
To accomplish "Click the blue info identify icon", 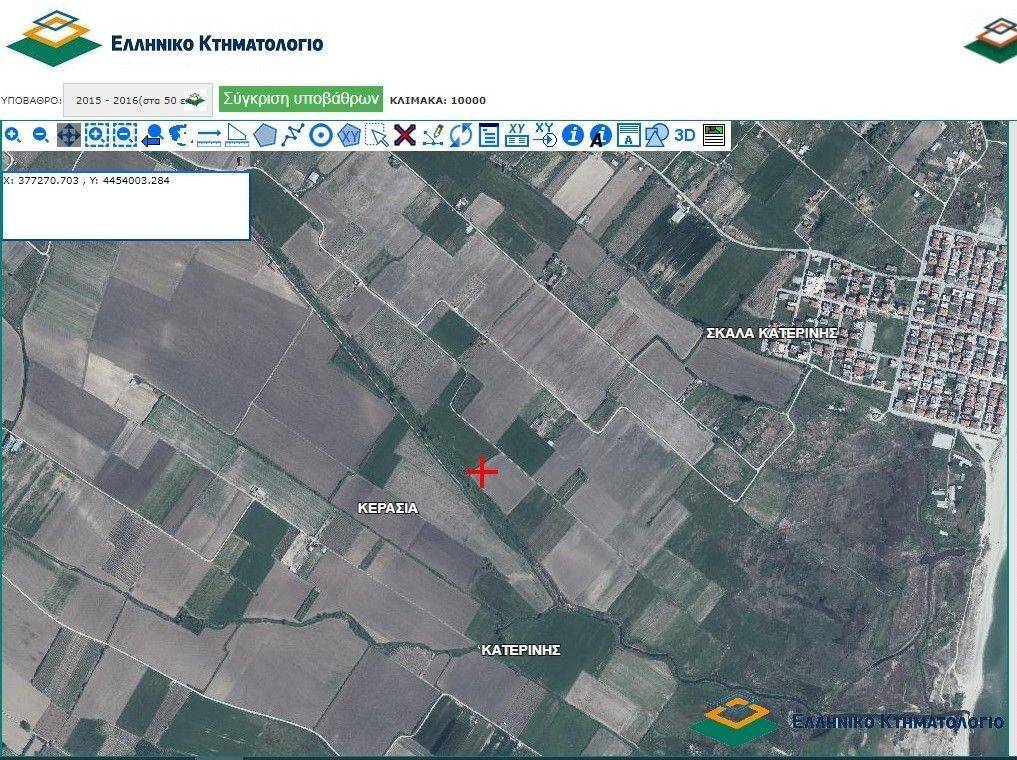I will coord(572,135).
